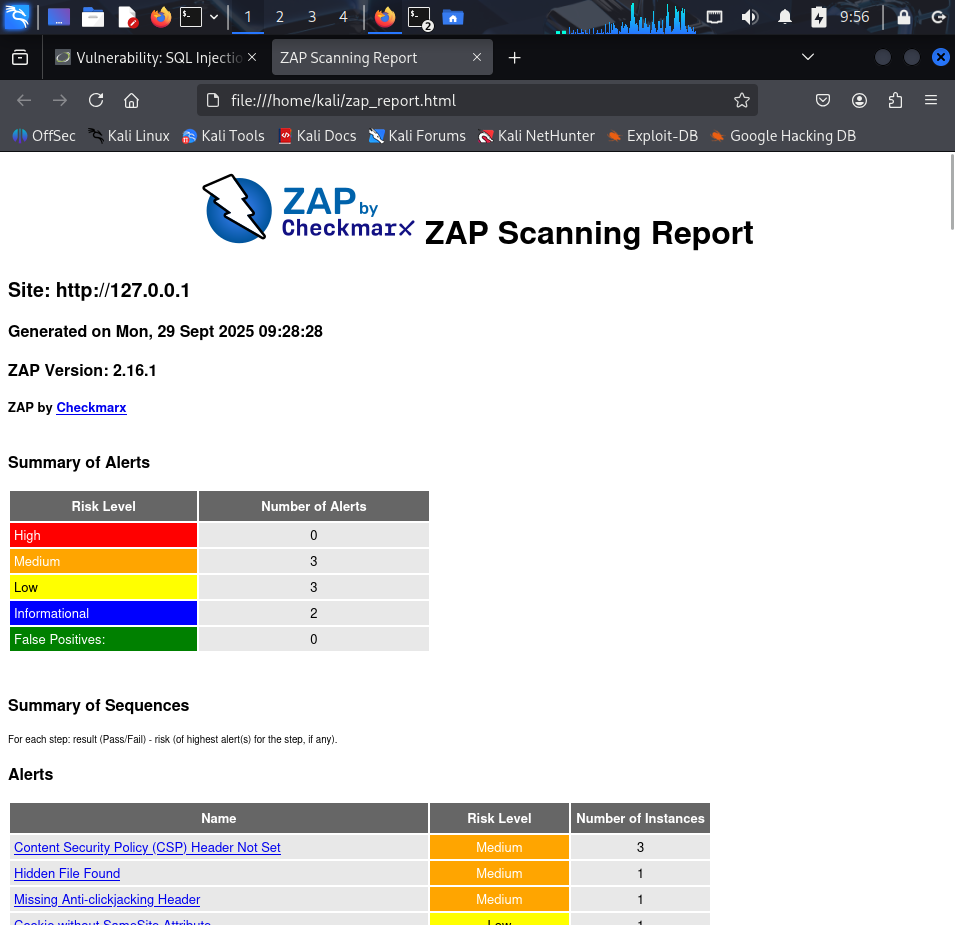Click the file manager icon in top panel
955x925 pixels.
click(93, 17)
